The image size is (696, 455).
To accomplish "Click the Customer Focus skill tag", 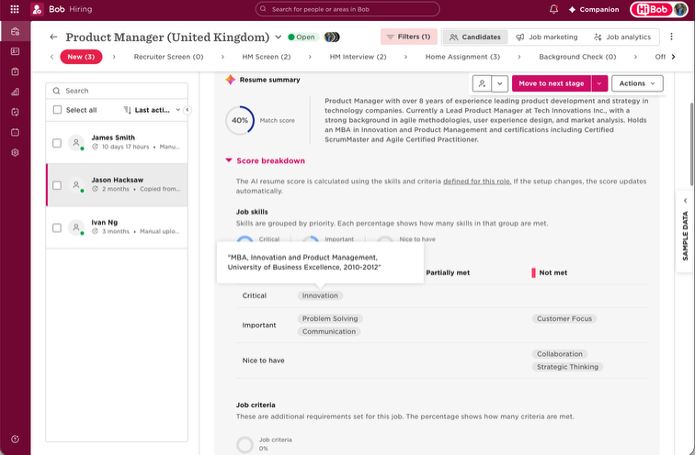I will pos(564,319).
